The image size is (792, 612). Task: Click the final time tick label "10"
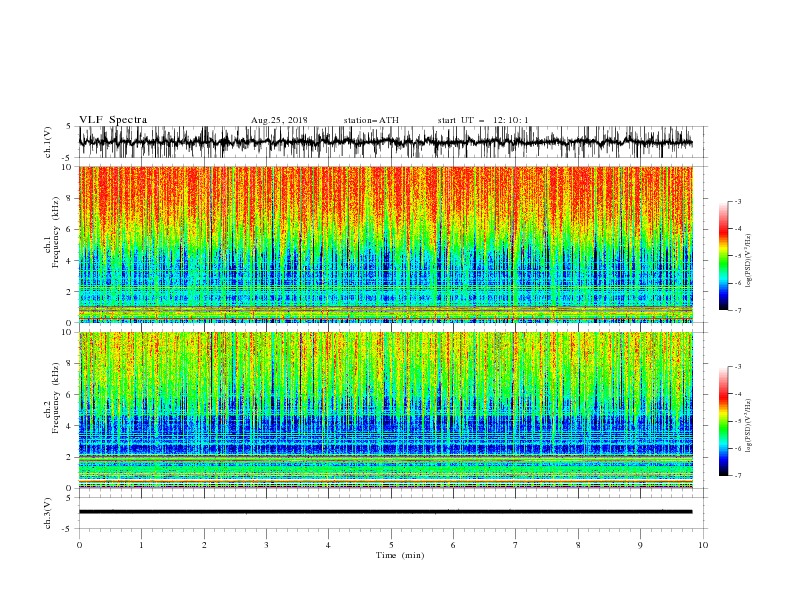pos(703,545)
